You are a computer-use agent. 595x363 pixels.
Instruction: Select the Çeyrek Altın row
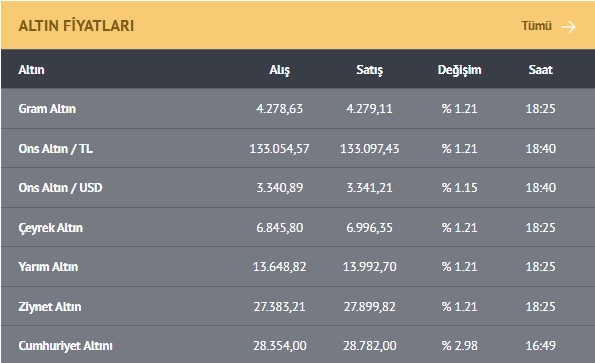(x=298, y=227)
